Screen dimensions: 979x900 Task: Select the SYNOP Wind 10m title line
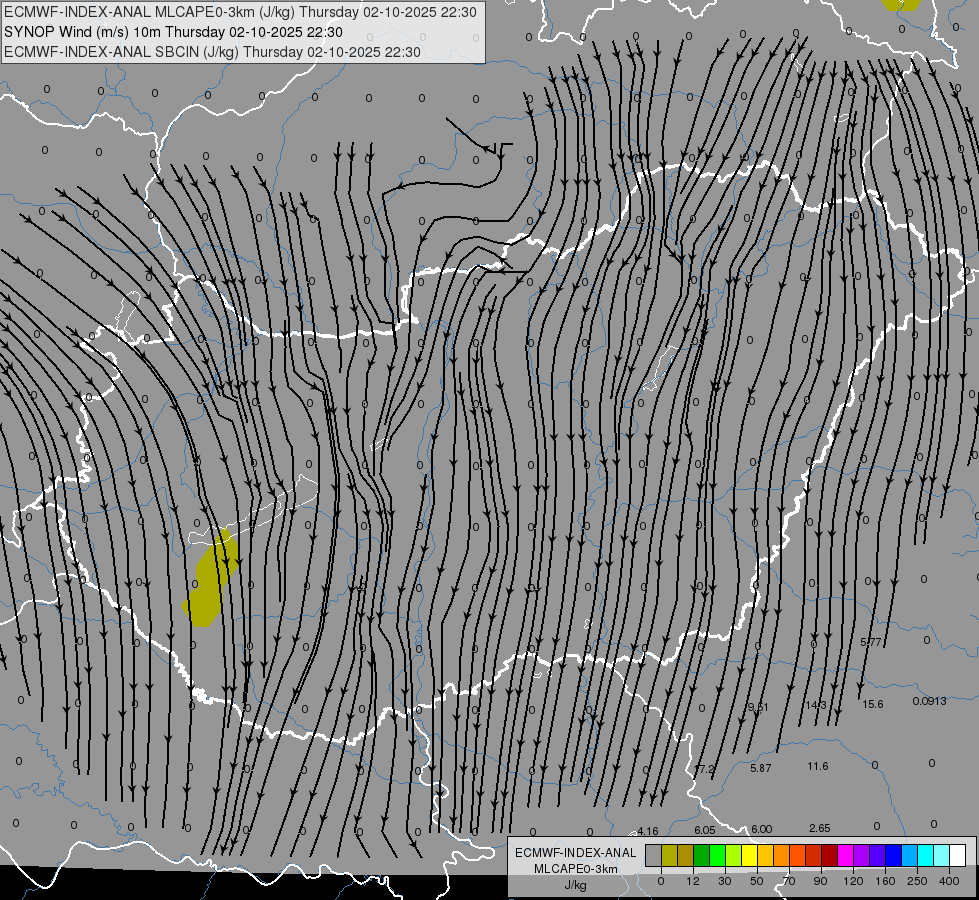click(x=173, y=32)
